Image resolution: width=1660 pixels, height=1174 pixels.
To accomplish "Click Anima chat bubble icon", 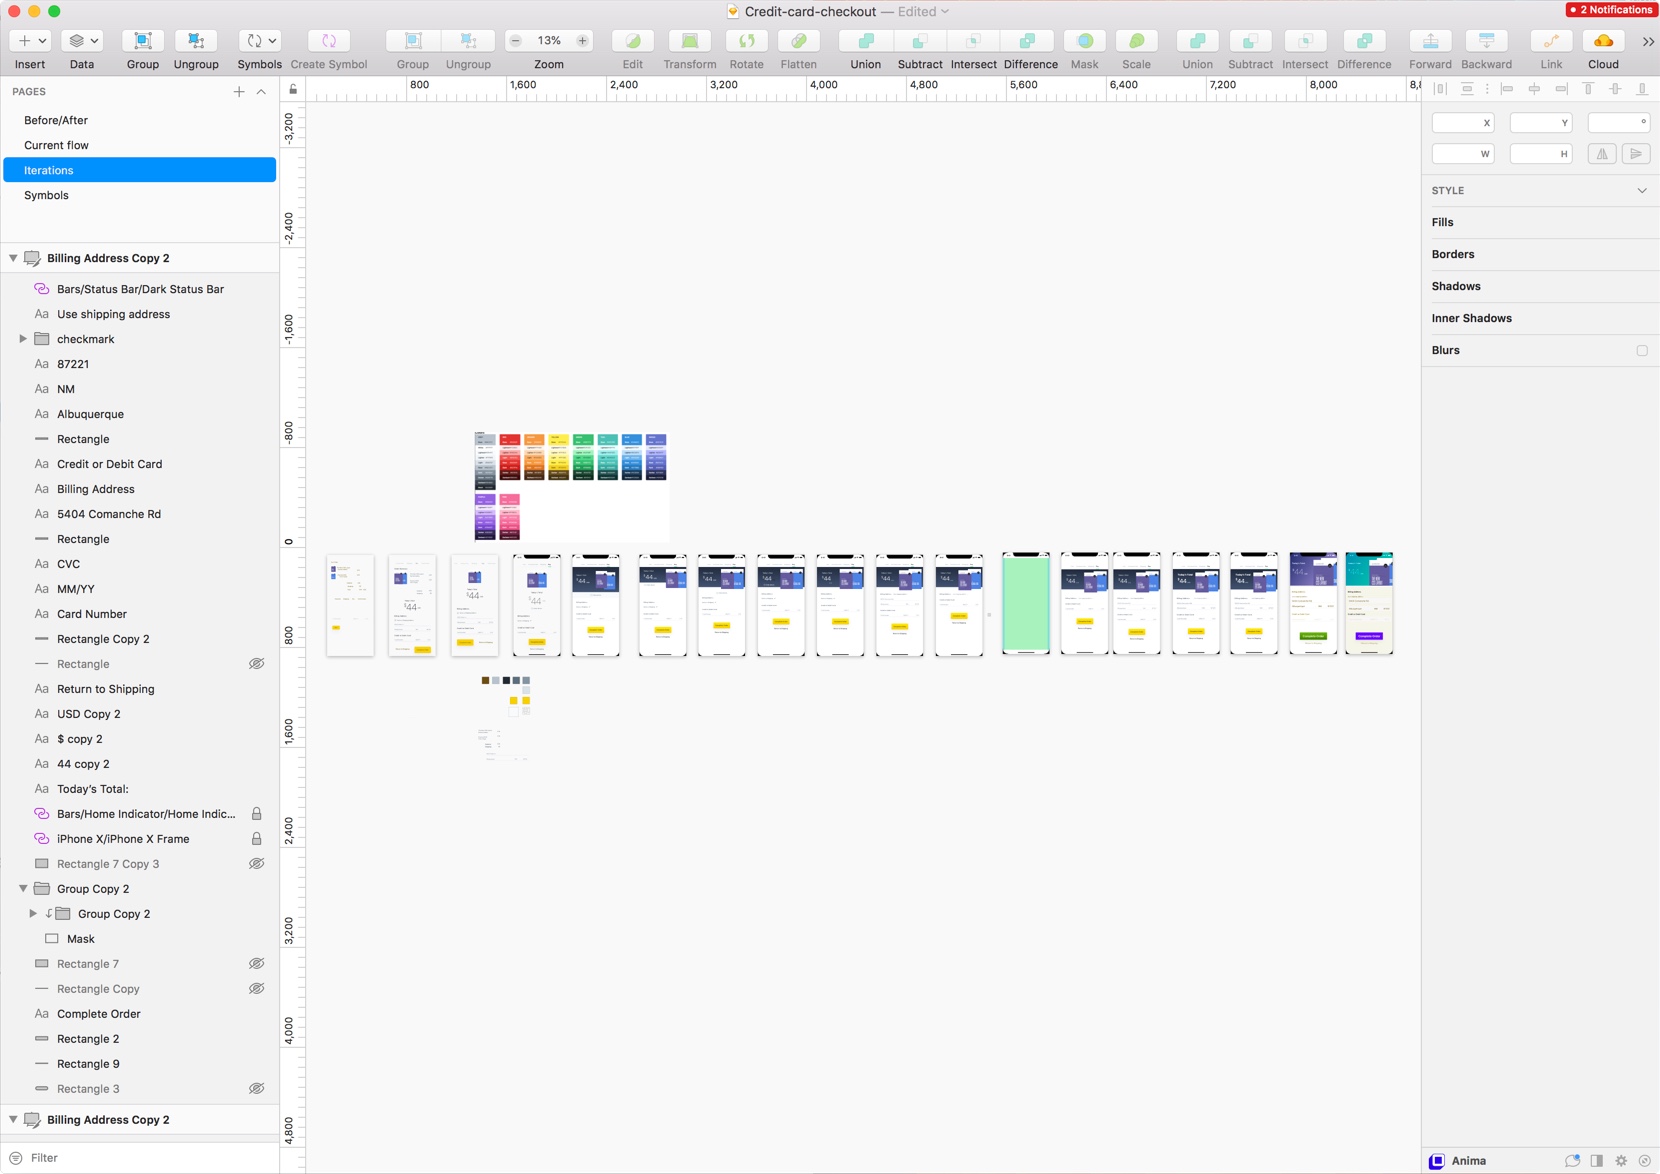I will pos(1573,1161).
